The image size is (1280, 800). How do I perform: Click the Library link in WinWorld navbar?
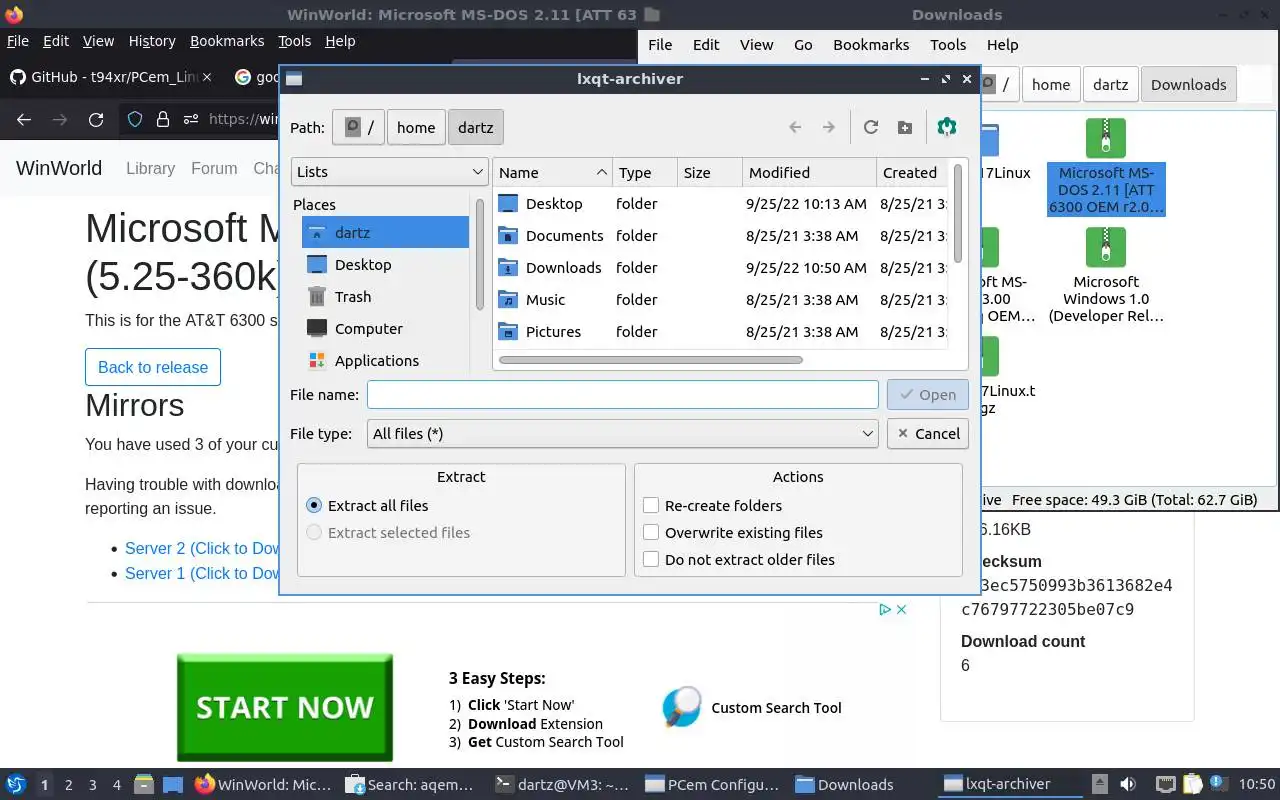[x=150, y=168]
